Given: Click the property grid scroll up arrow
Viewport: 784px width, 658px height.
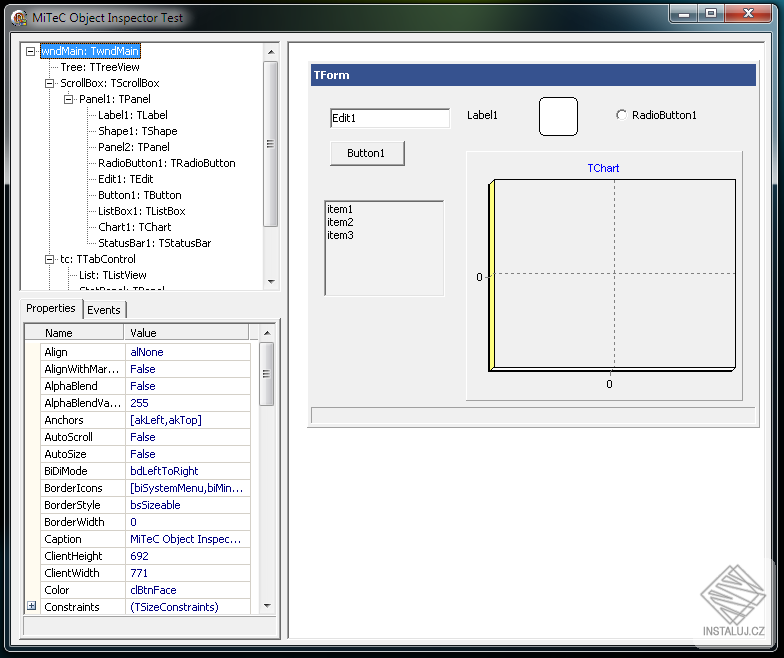Looking at the screenshot, I should click(267, 333).
